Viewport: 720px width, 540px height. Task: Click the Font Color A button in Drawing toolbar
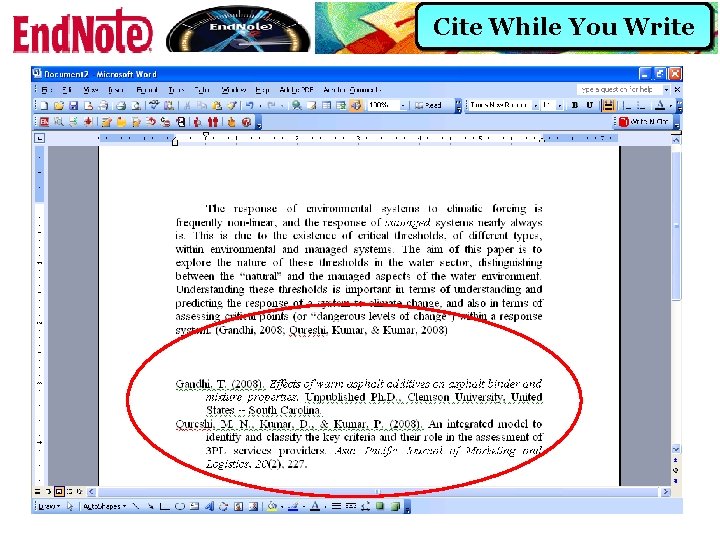click(x=315, y=506)
